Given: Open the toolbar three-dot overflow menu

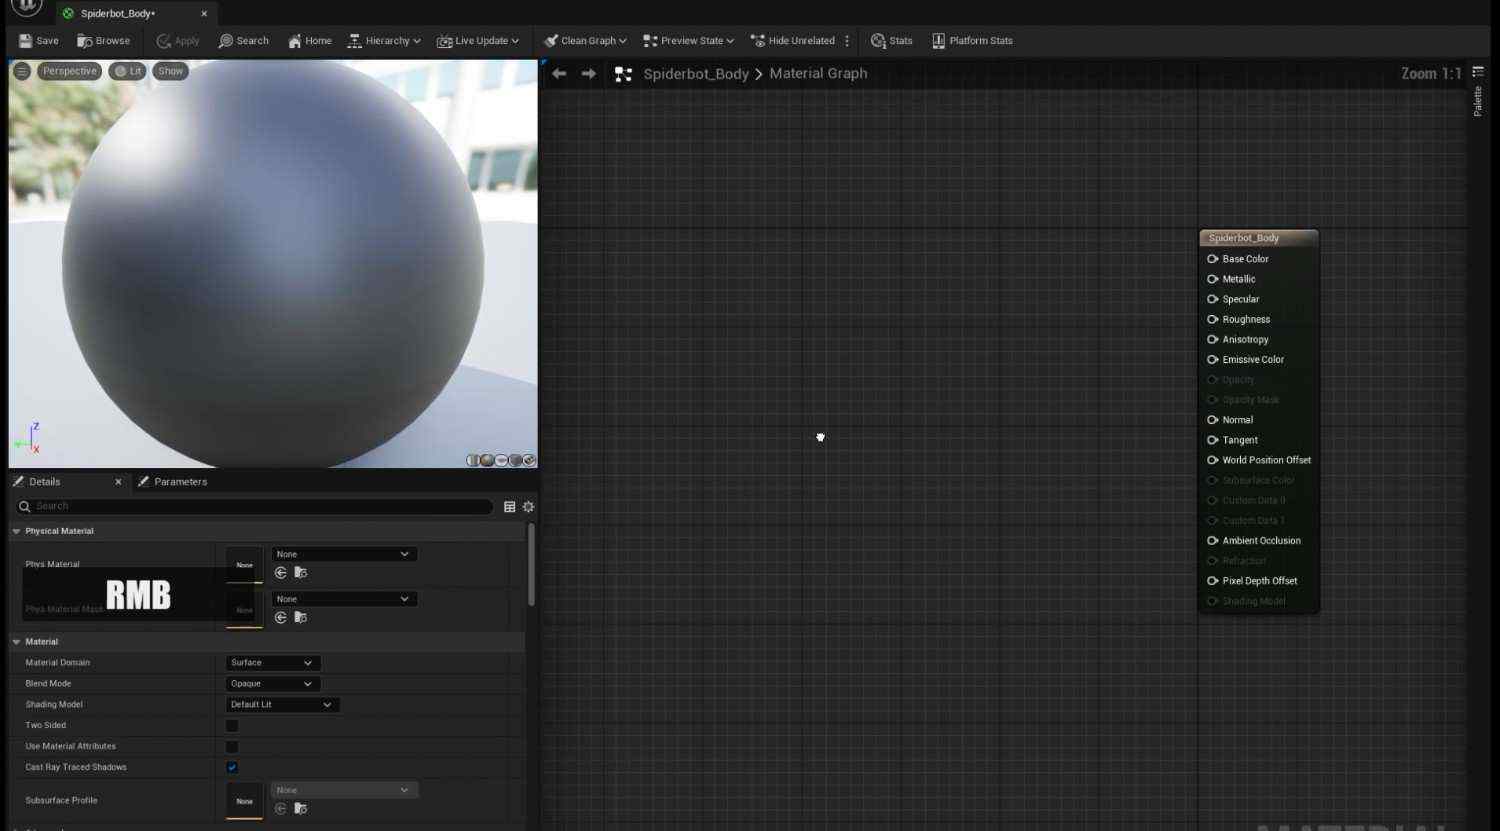Looking at the screenshot, I should pos(847,41).
